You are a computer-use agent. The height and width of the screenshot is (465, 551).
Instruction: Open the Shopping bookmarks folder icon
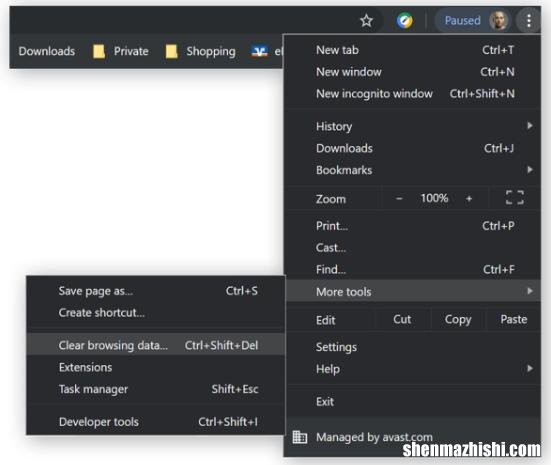[x=171, y=52]
